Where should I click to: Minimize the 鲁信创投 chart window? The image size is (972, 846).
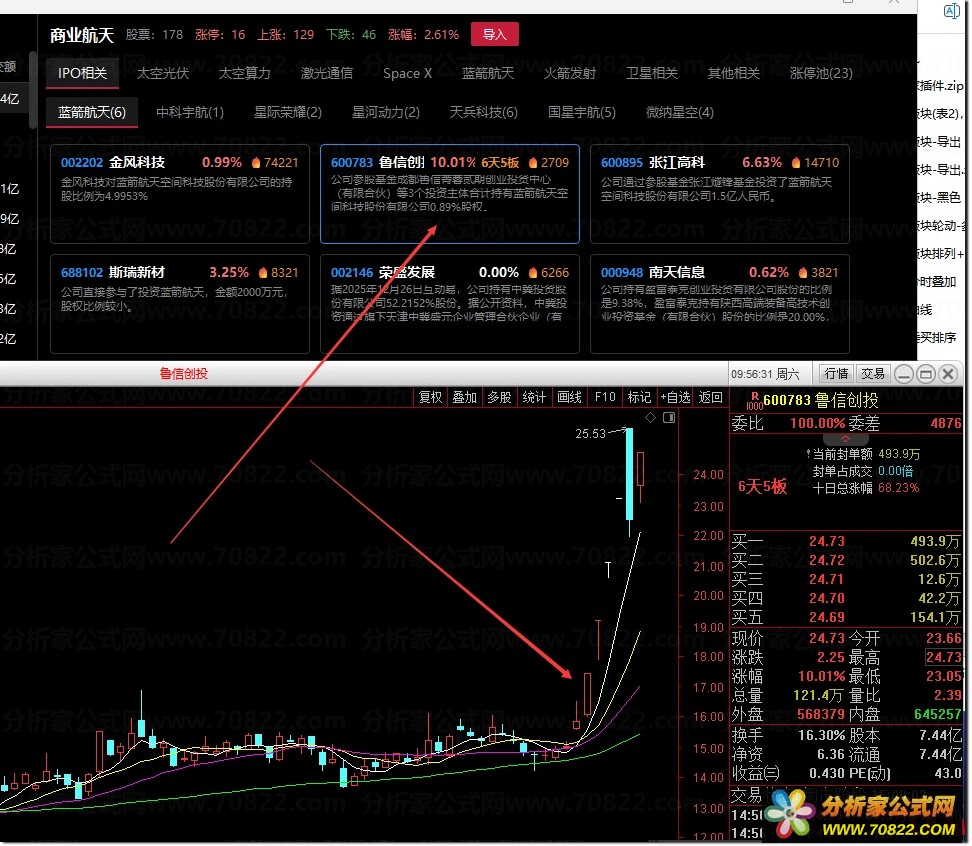(904, 374)
